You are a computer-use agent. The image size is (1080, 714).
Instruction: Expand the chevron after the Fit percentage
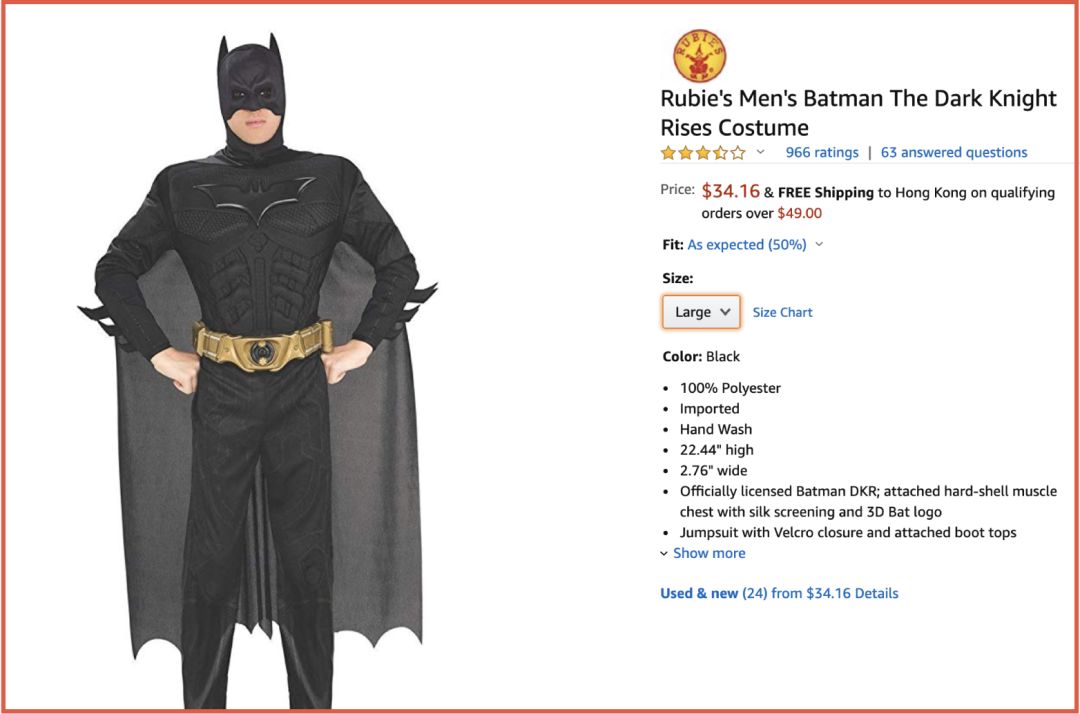pyautogui.click(x=819, y=244)
